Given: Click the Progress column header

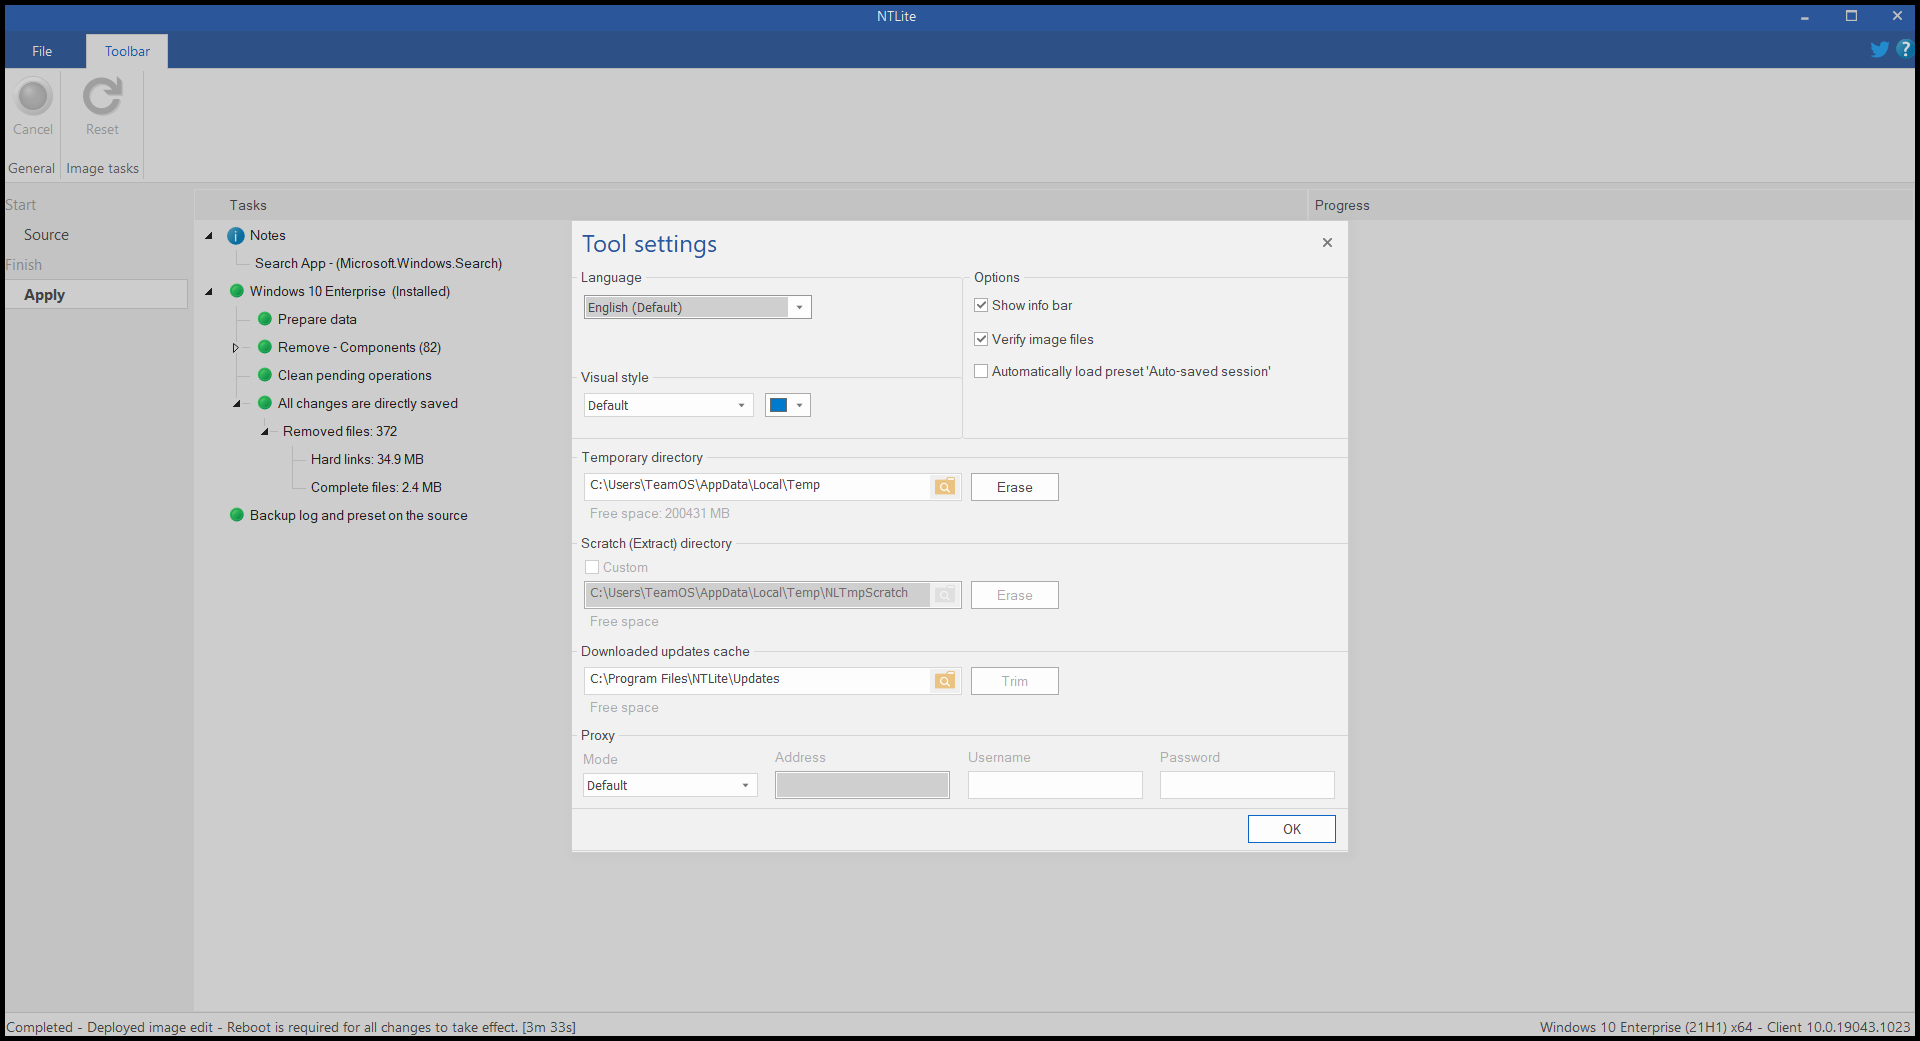Looking at the screenshot, I should [x=1611, y=205].
